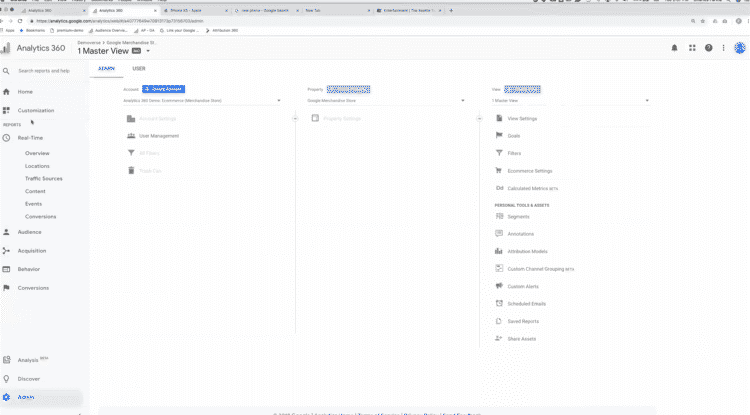This screenshot has height=415, width=750.
Task: Collapse the Real-Time section in the sidebar
Action: pos(30,138)
